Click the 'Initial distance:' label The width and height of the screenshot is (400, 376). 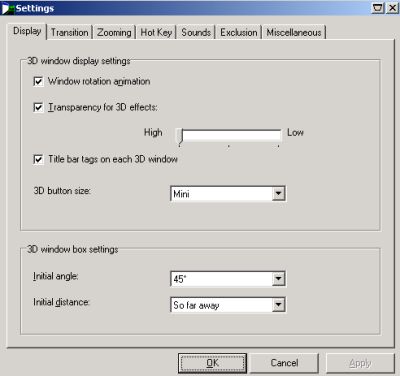pyautogui.click(x=61, y=302)
